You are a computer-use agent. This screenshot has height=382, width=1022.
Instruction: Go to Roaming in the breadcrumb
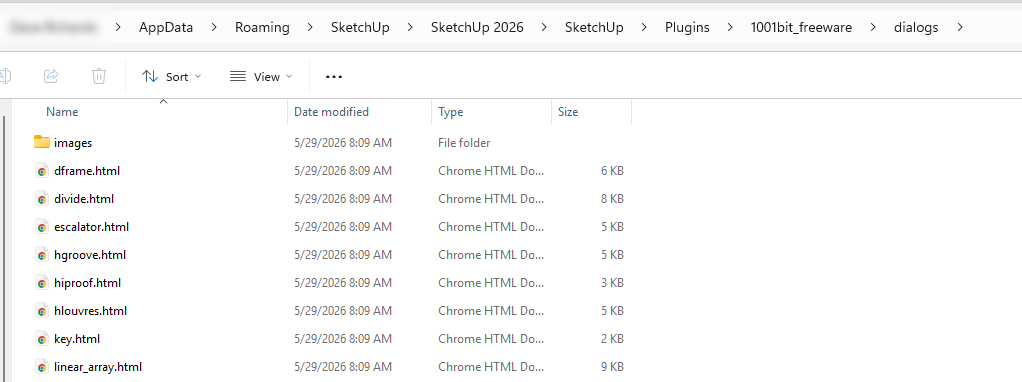point(262,27)
